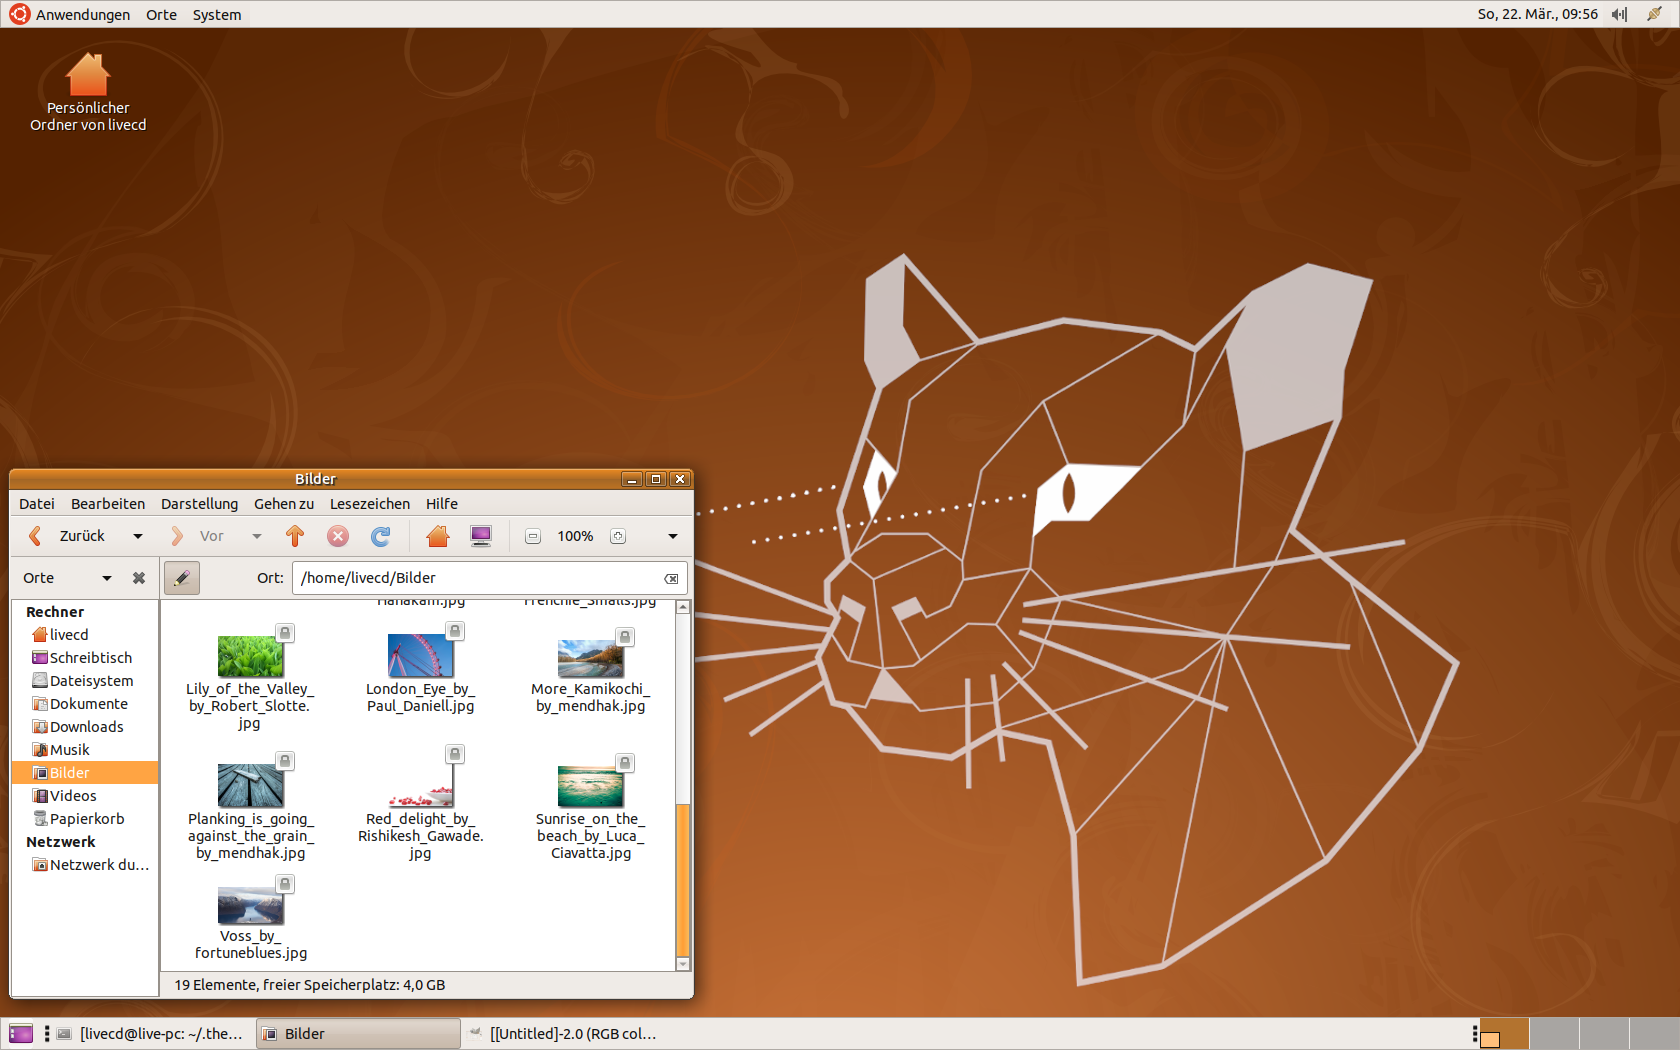Clear the location field with the erase icon

672,579
